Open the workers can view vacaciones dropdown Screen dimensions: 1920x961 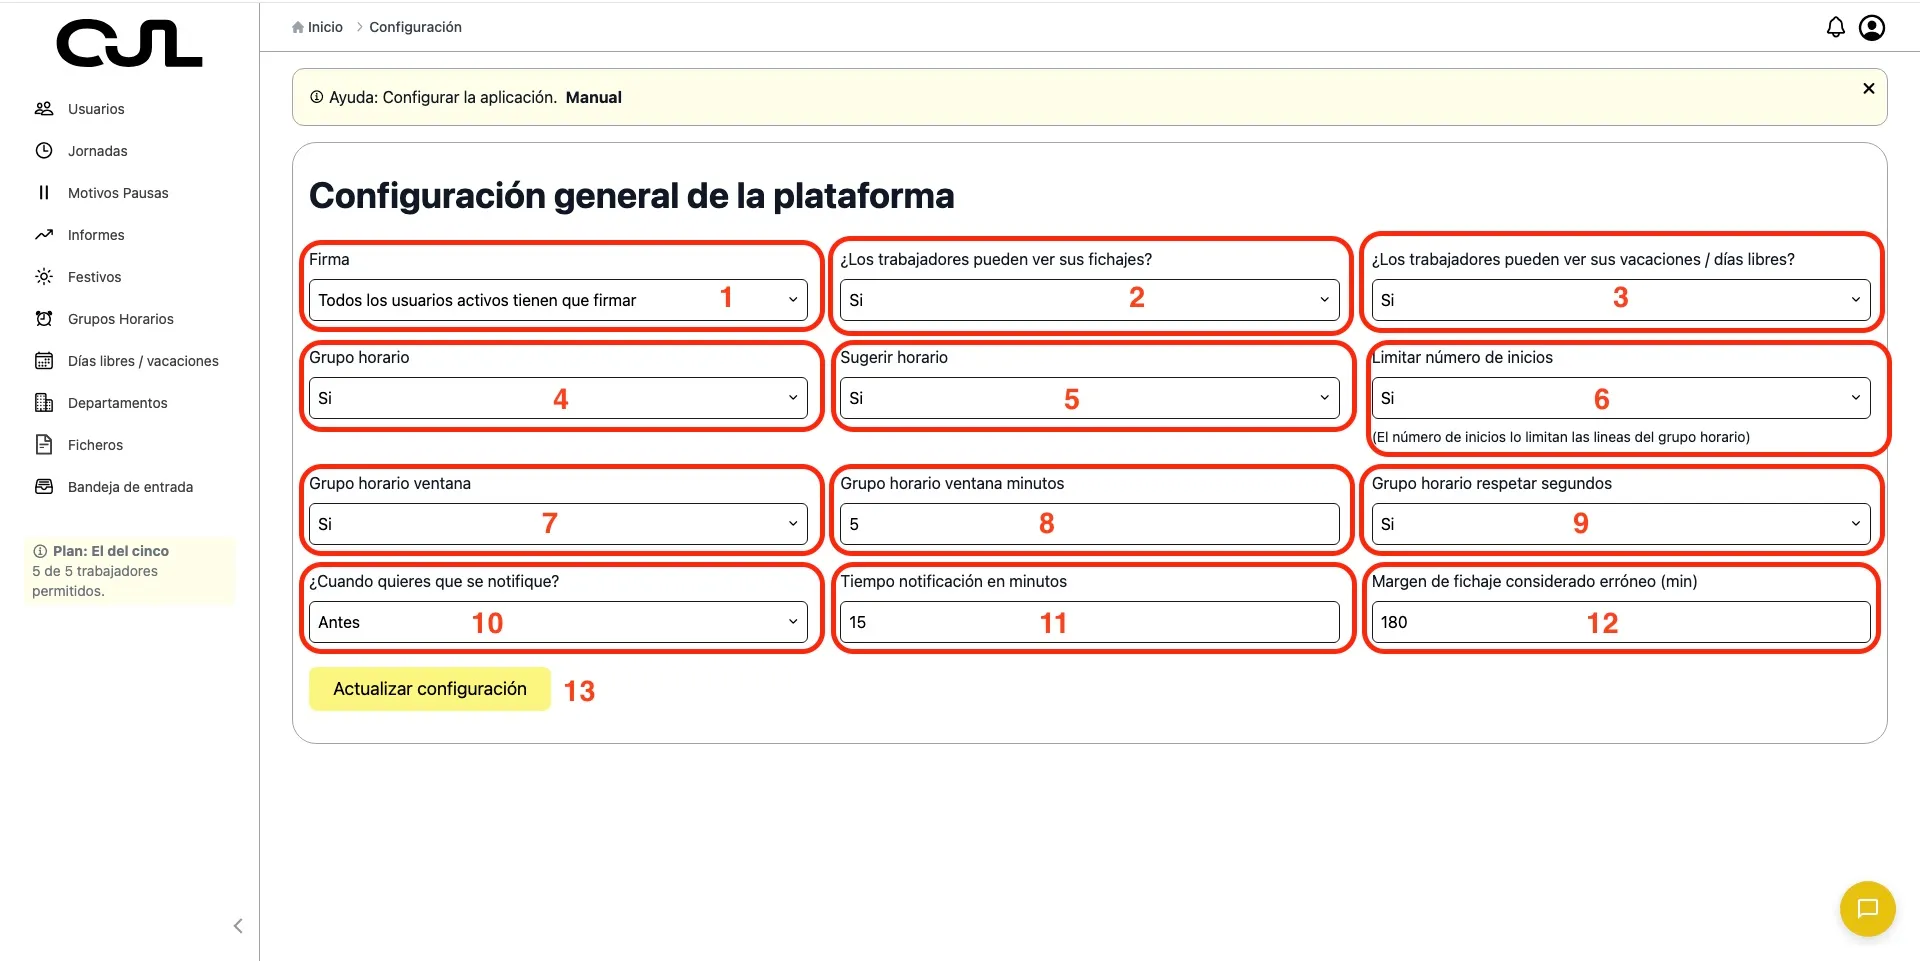tap(1621, 300)
